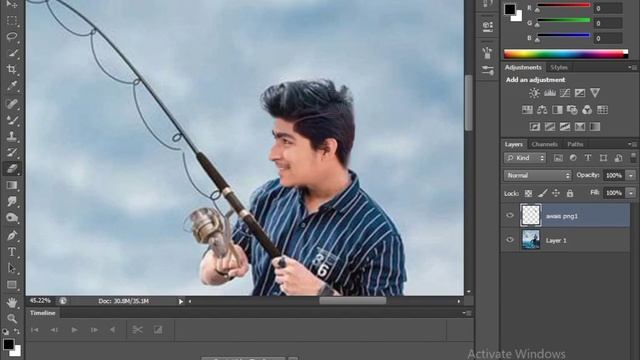Open the Brush Presets panel icon
Screen dimensions: 640x360
pos(487,70)
